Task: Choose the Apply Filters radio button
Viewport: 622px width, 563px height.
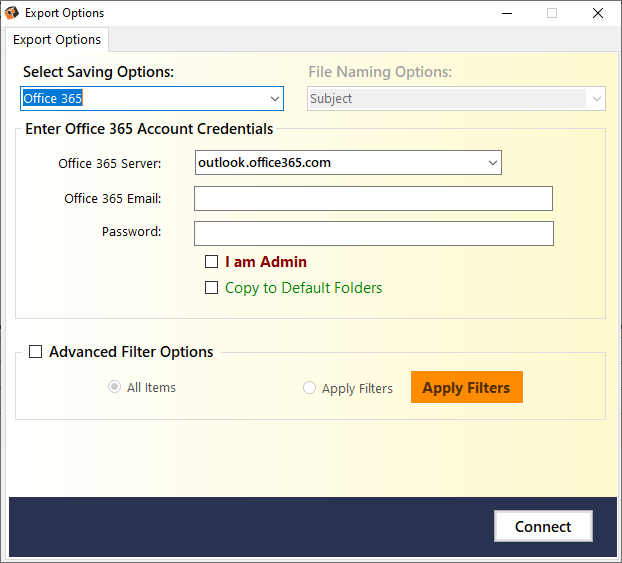Action: [309, 389]
